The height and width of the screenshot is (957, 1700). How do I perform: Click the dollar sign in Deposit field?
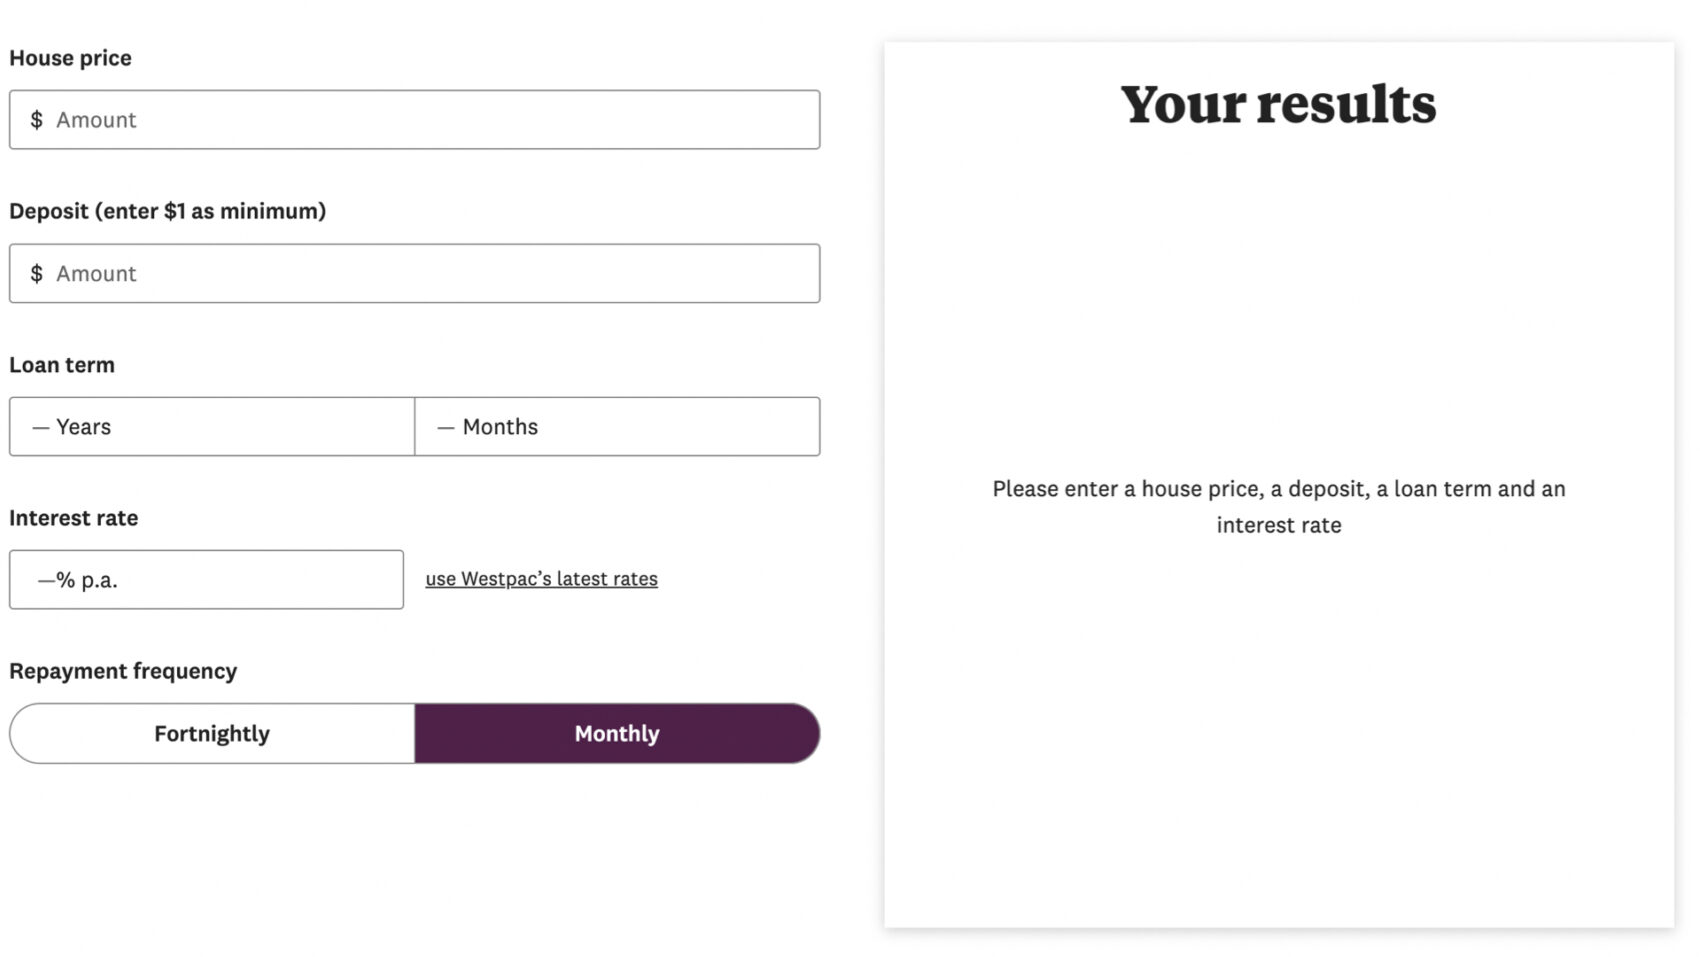tap(35, 273)
